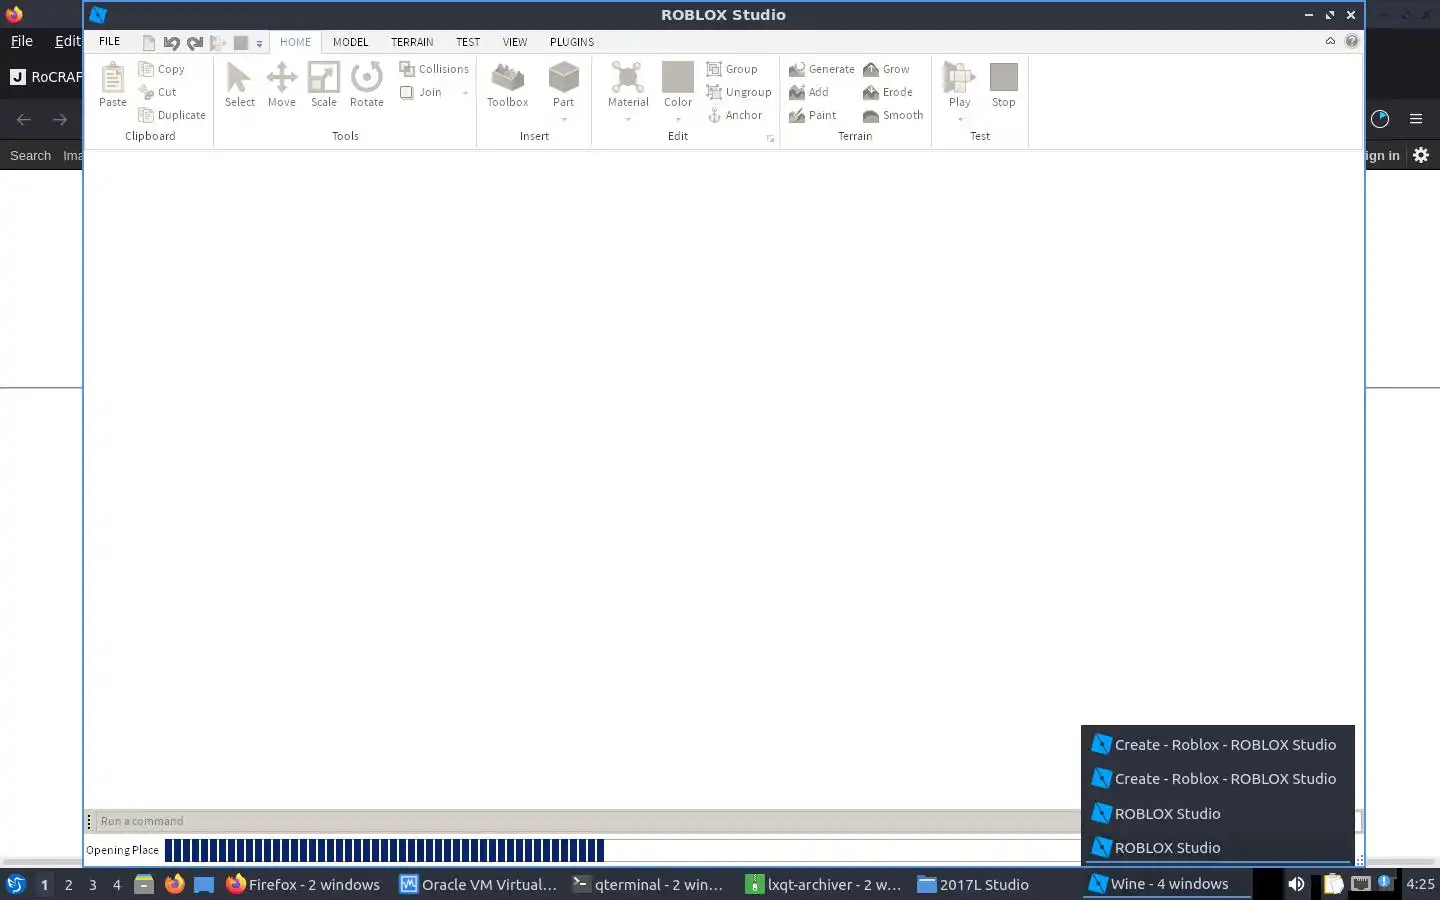This screenshot has width=1440, height=900.
Task: Click the Redo arrow in quick access bar
Action: [194, 43]
